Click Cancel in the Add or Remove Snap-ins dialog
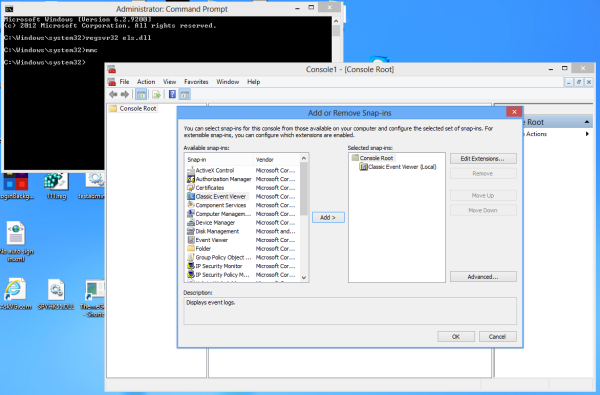The width and height of the screenshot is (600, 395). [x=497, y=336]
